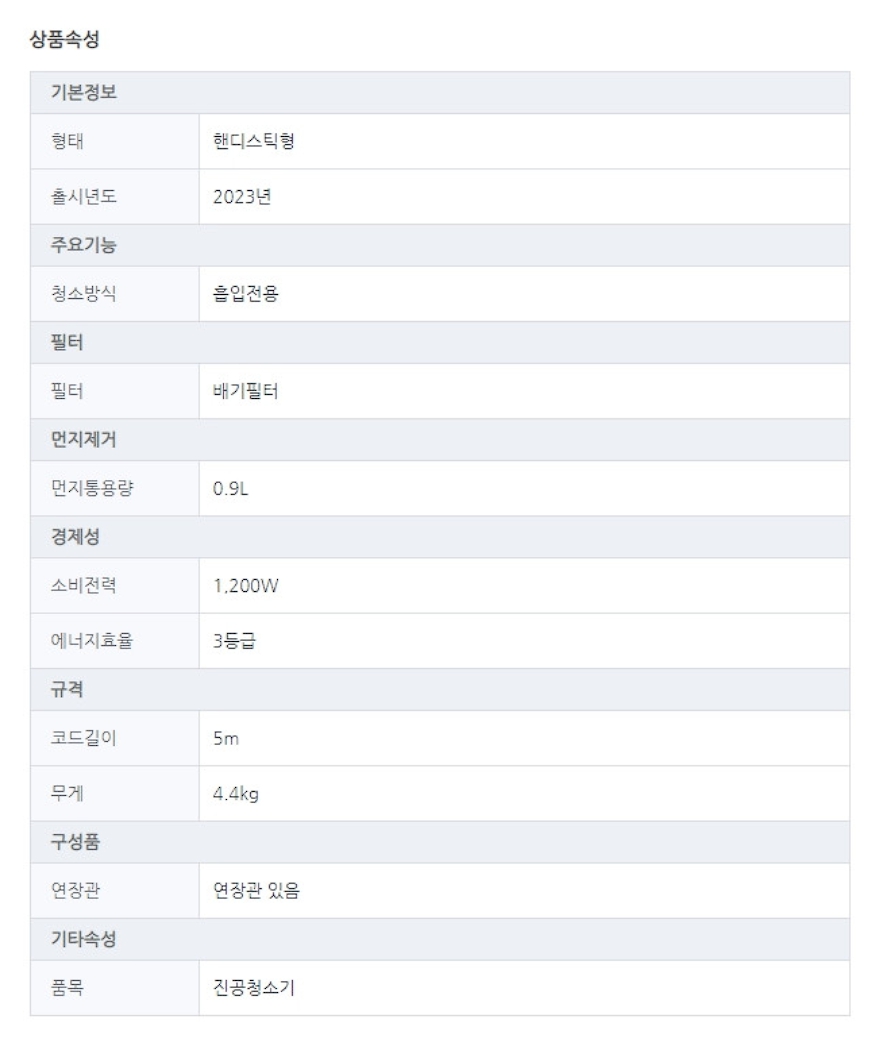Click the 규격 section header
This screenshot has width=892, height=1051.
click(440, 690)
